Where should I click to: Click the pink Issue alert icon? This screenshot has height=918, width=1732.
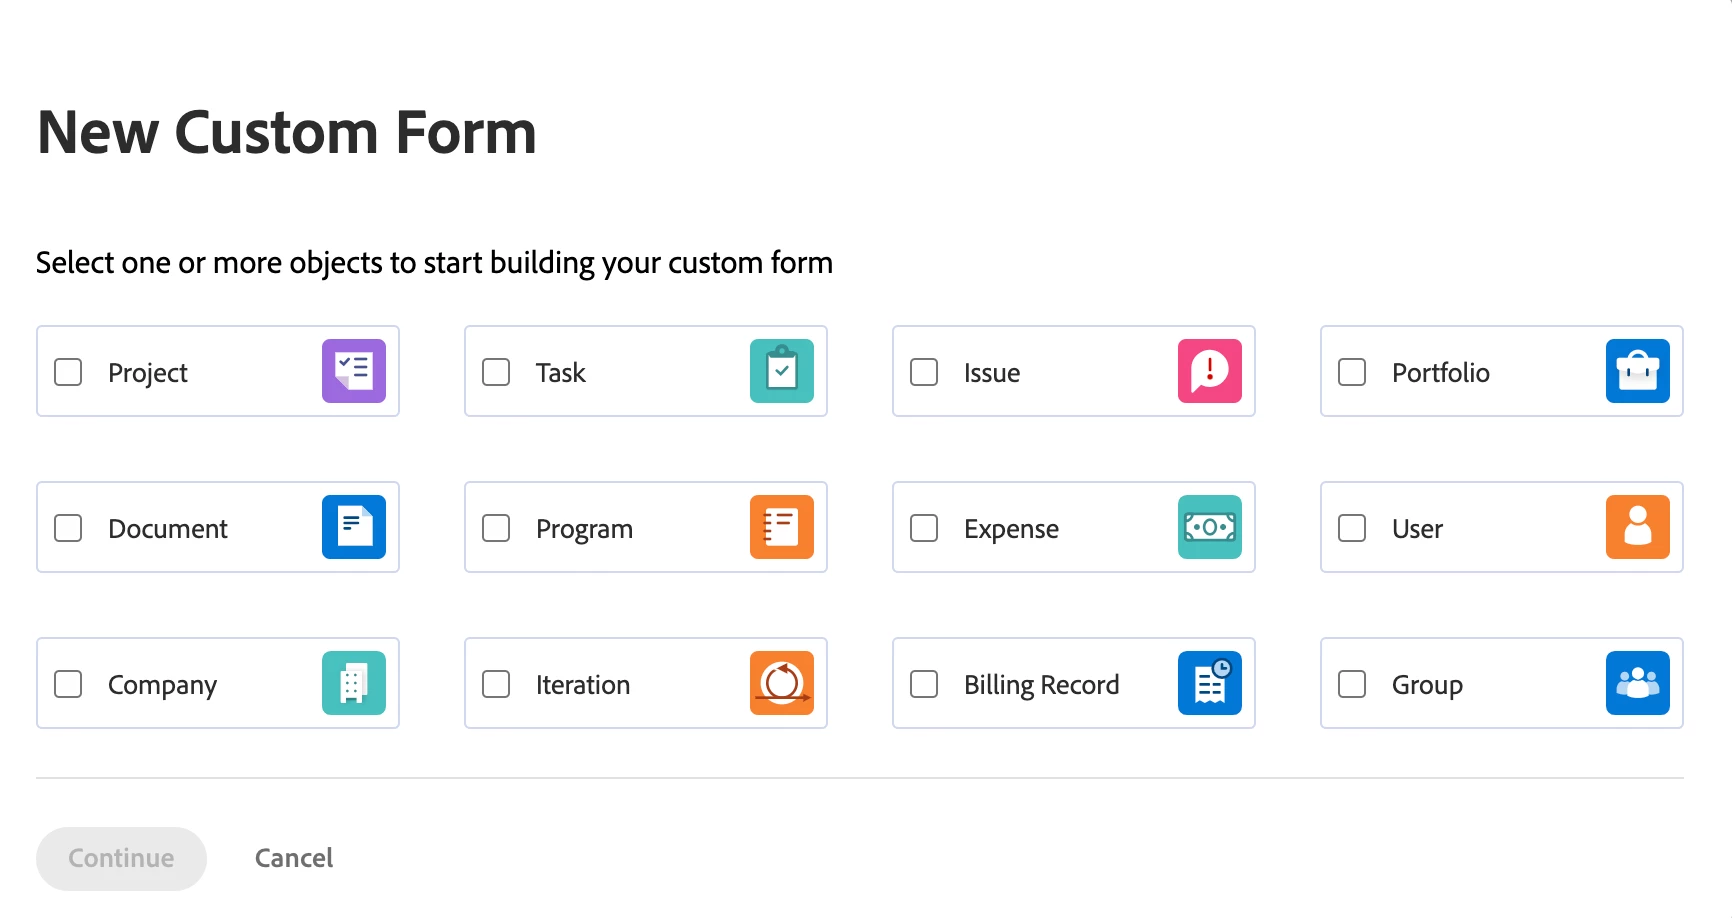click(x=1210, y=371)
